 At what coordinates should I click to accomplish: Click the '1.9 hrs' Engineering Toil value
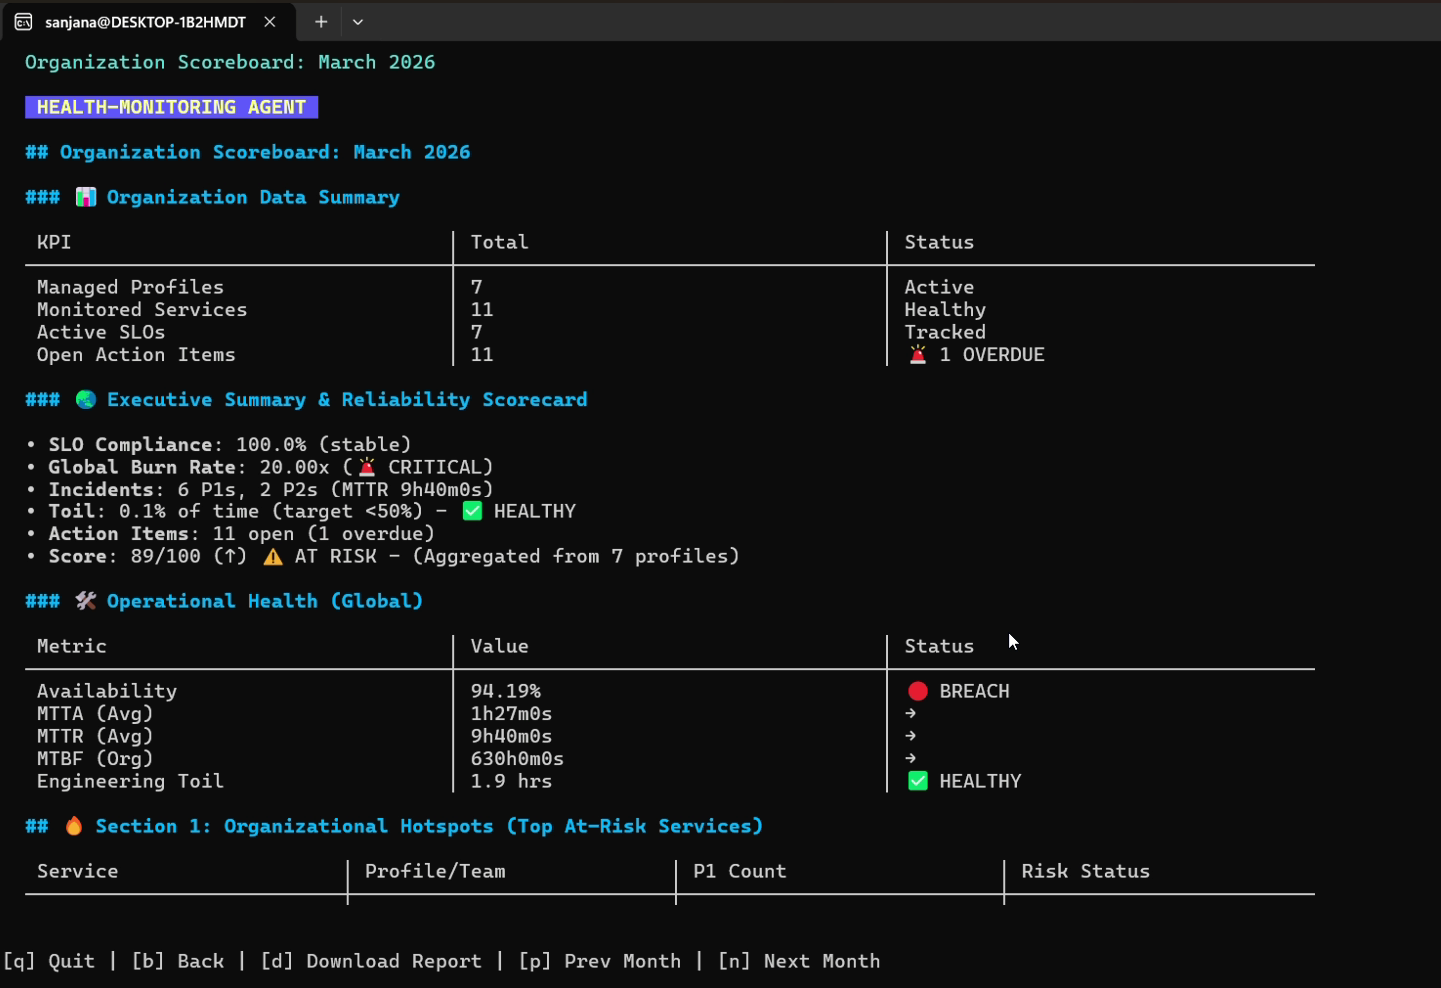pyautogui.click(x=511, y=781)
